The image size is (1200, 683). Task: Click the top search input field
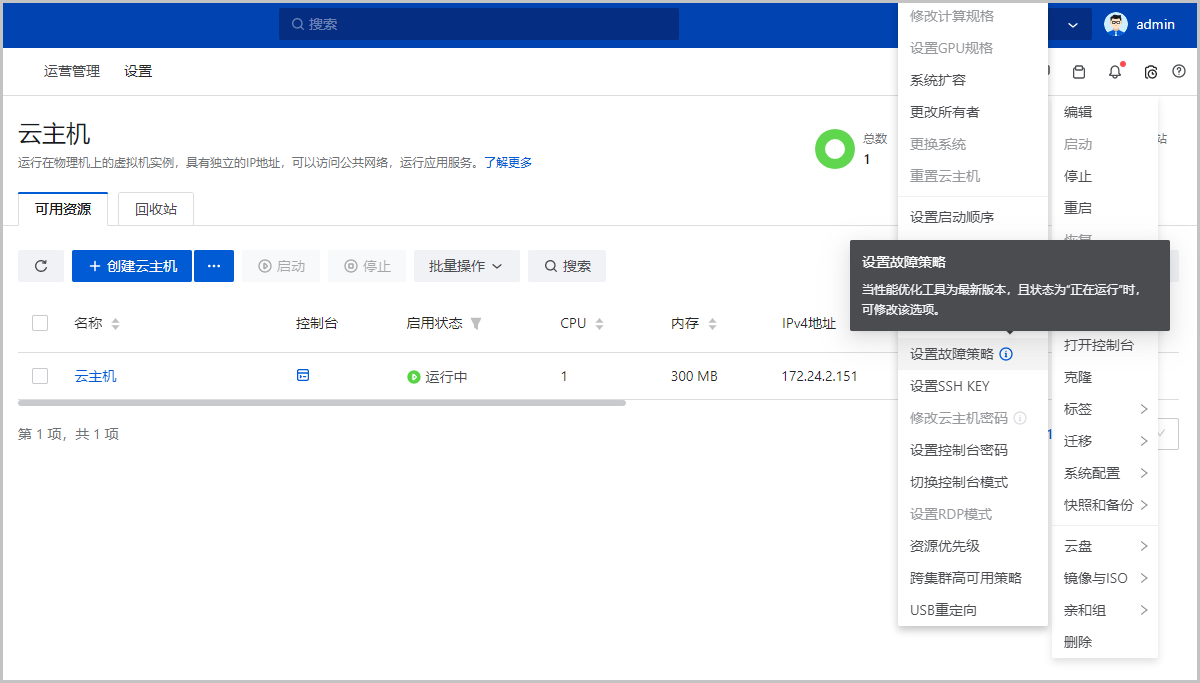pos(478,24)
